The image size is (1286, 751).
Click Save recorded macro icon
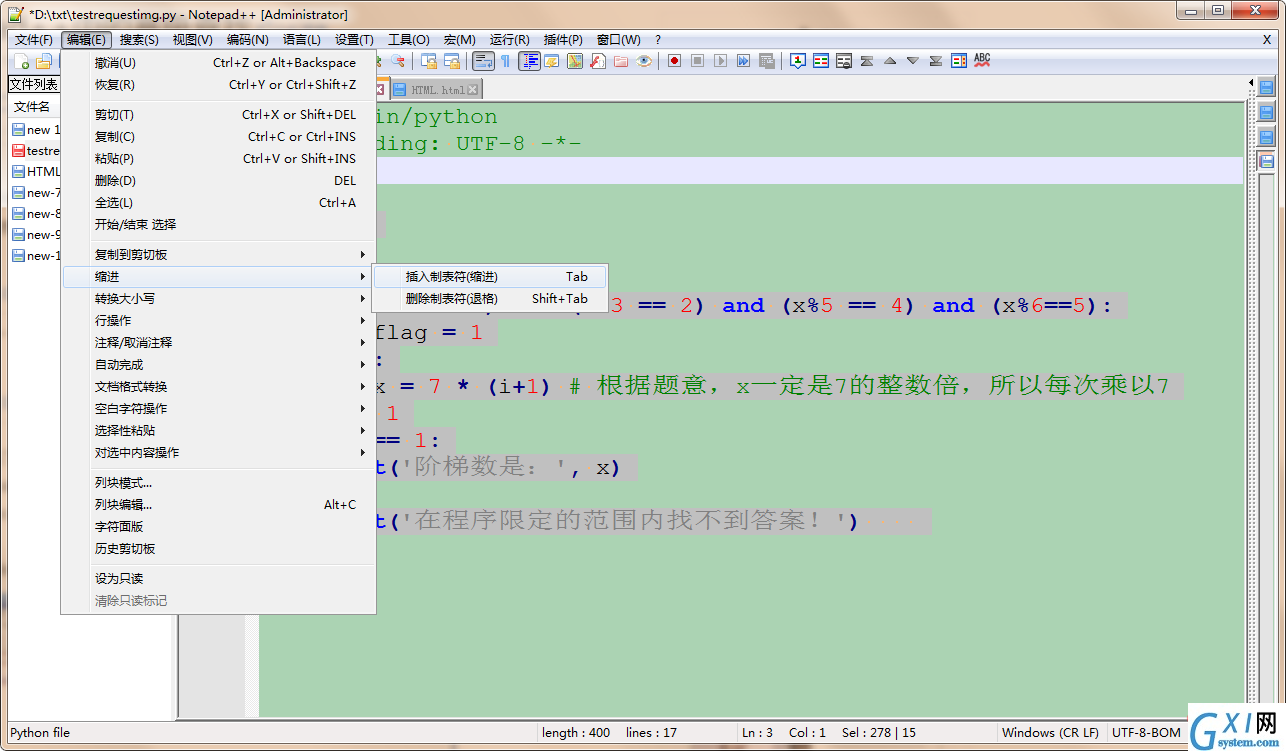767,61
